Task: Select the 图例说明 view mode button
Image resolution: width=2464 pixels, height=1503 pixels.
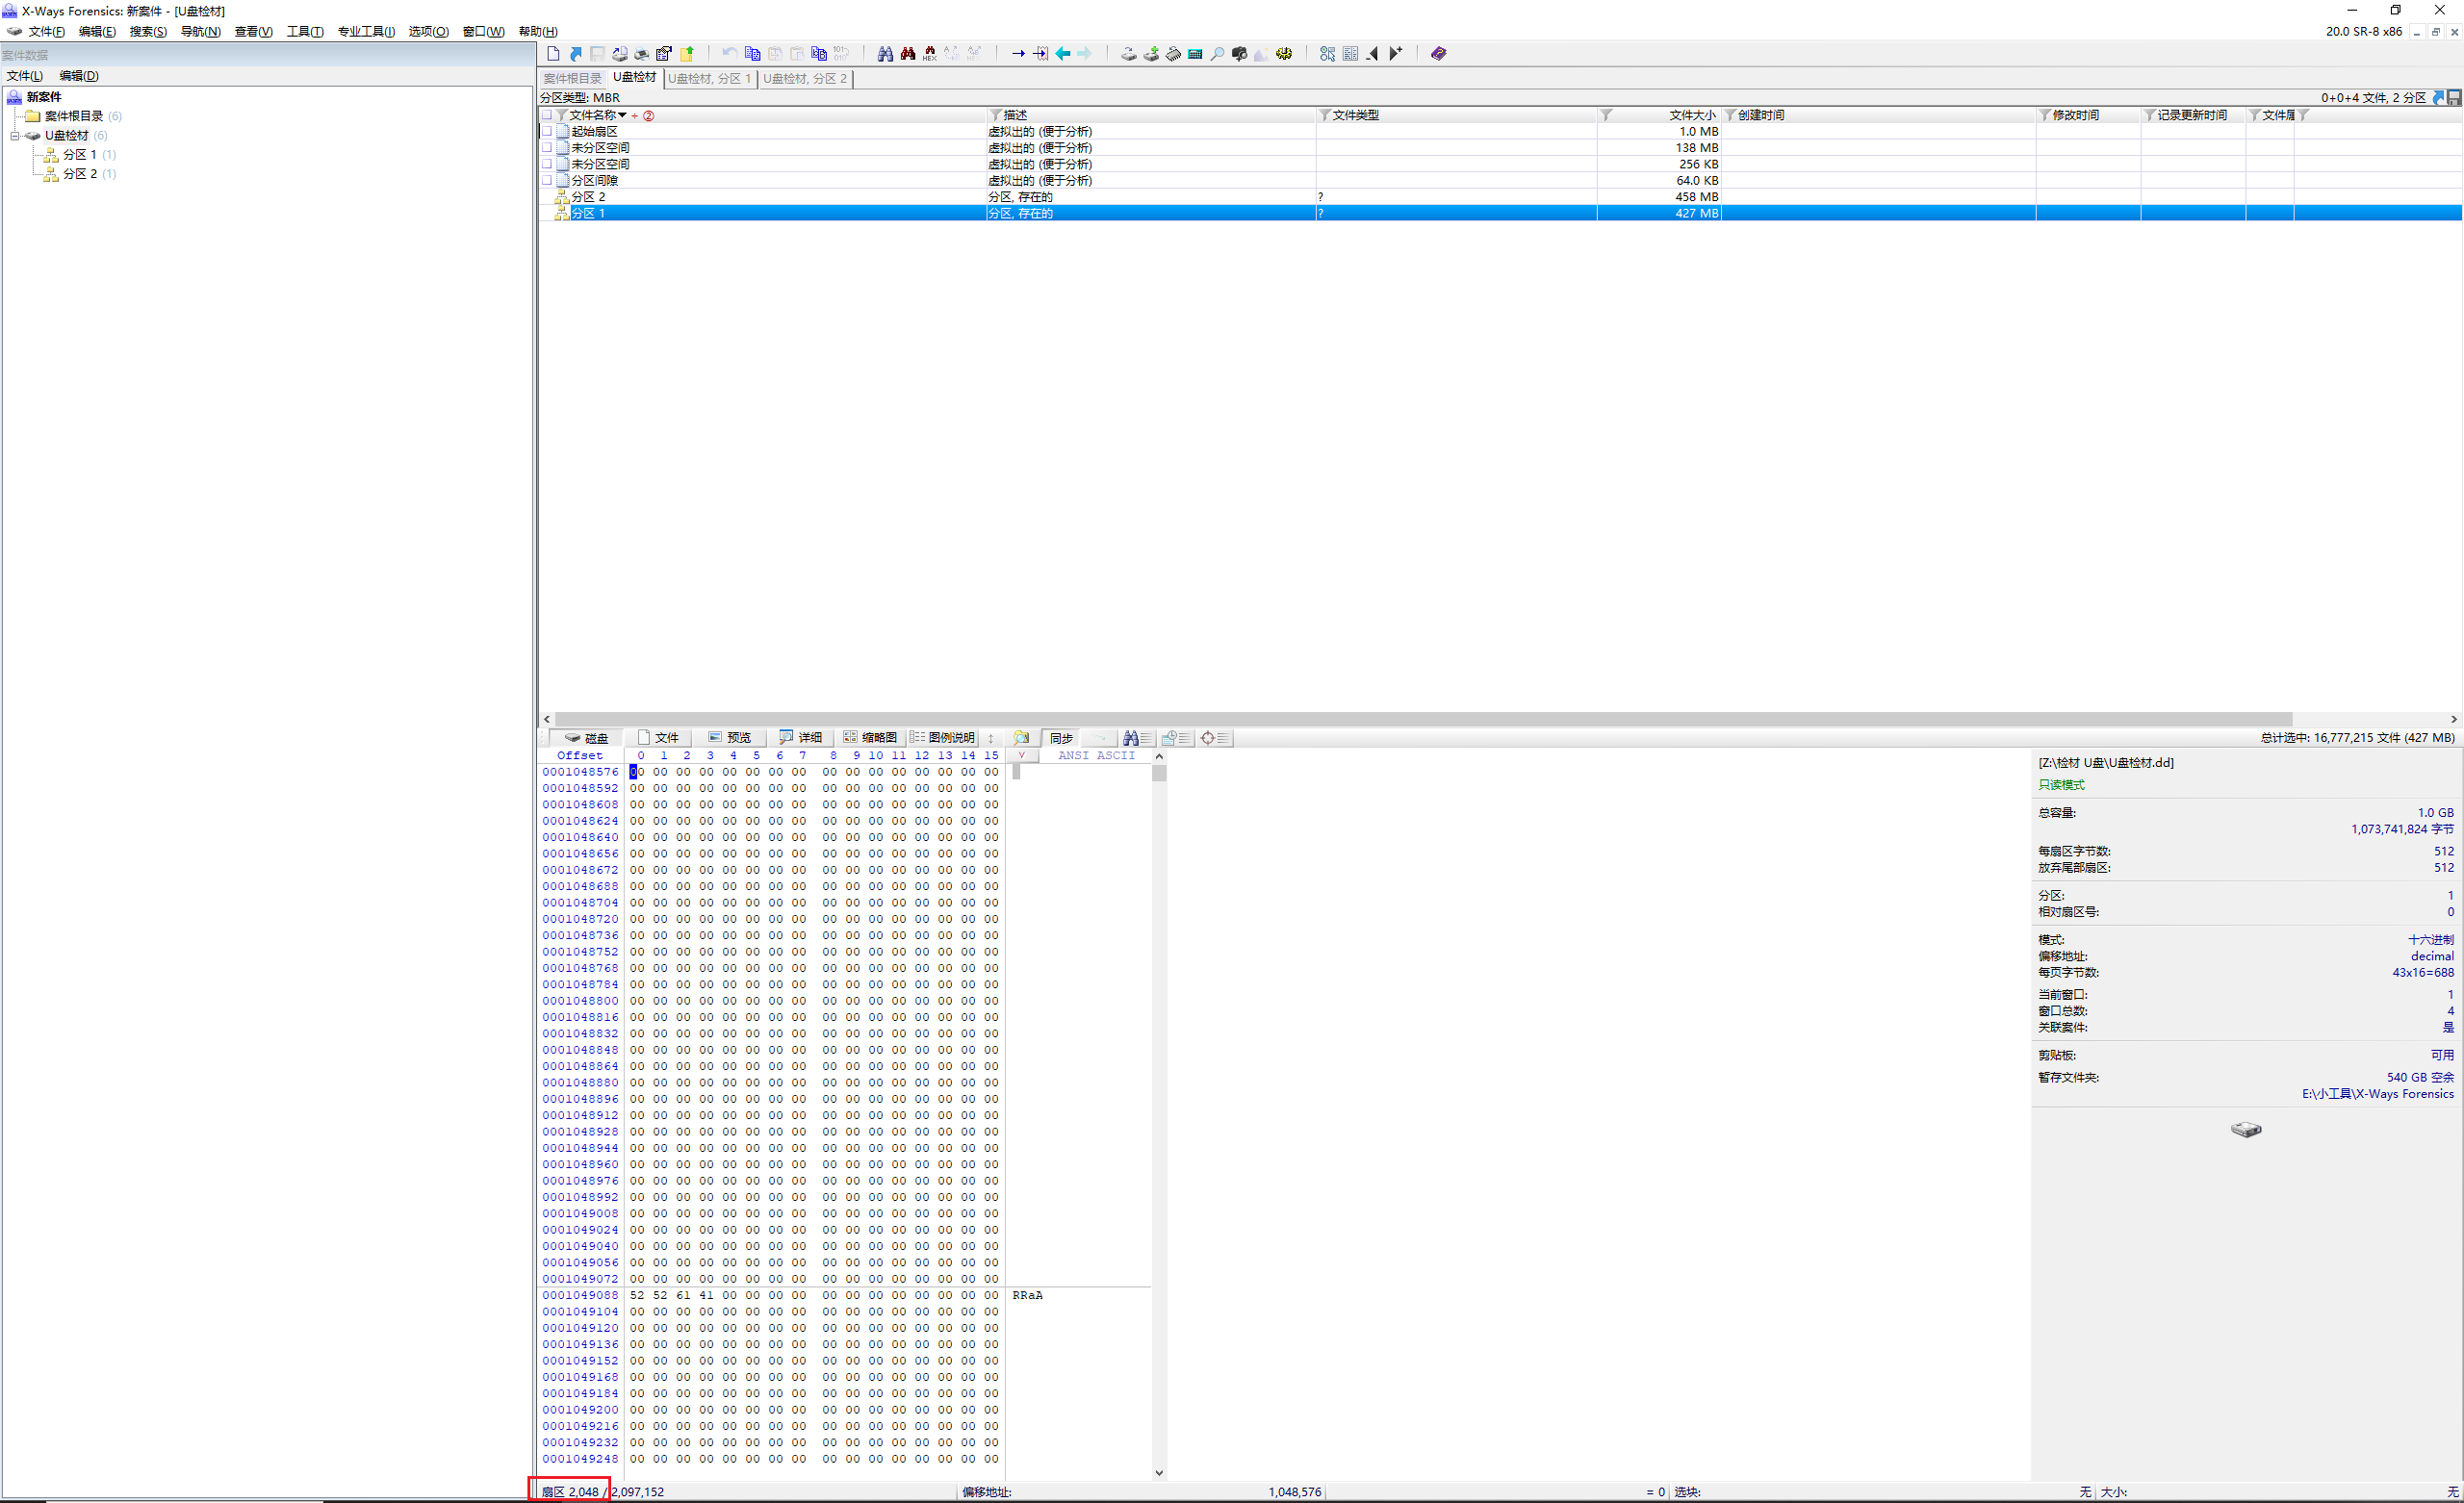Action: pyautogui.click(x=942, y=738)
